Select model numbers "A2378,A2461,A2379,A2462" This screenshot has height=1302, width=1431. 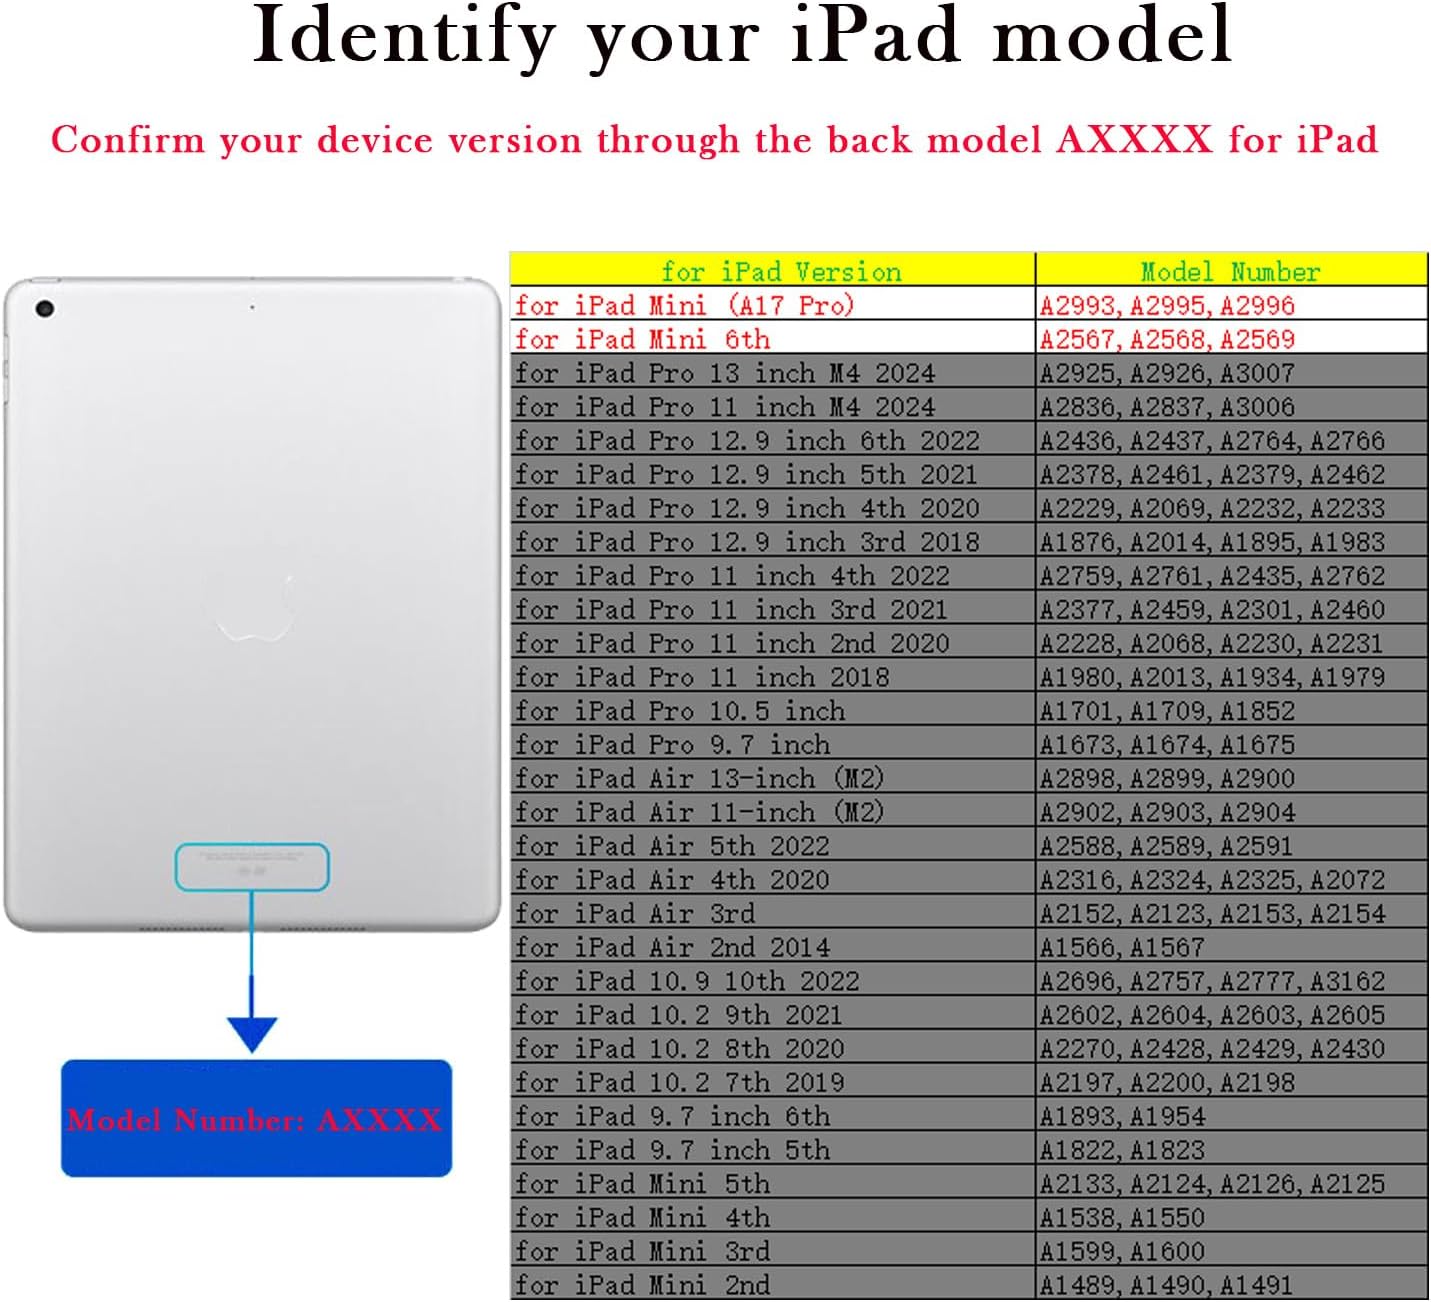(1212, 475)
